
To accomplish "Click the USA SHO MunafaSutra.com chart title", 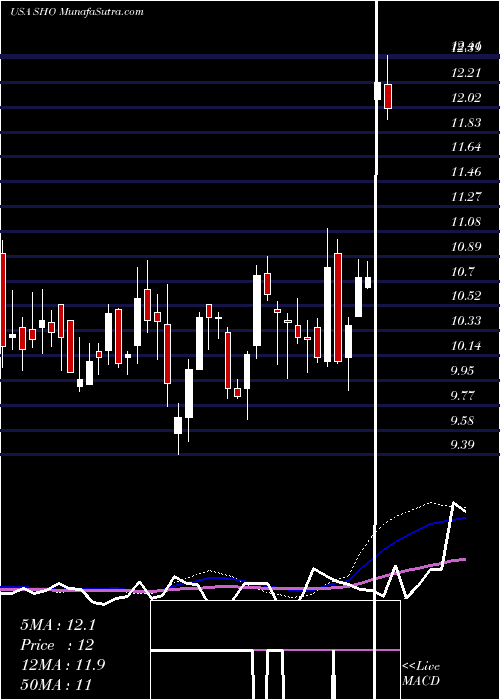I will (x=77, y=12).
